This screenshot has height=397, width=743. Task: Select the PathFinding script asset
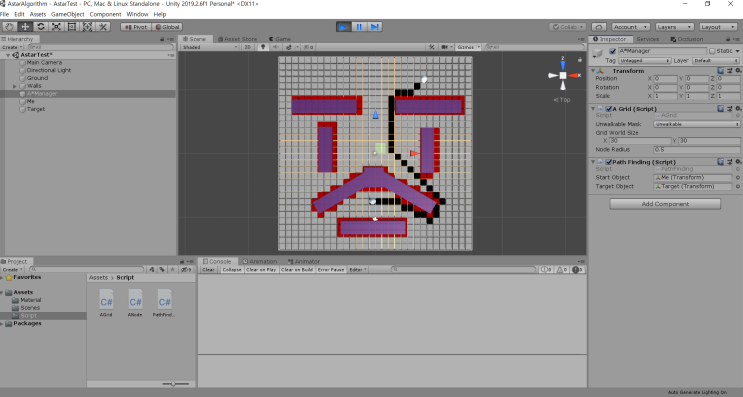pyautogui.click(x=164, y=303)
